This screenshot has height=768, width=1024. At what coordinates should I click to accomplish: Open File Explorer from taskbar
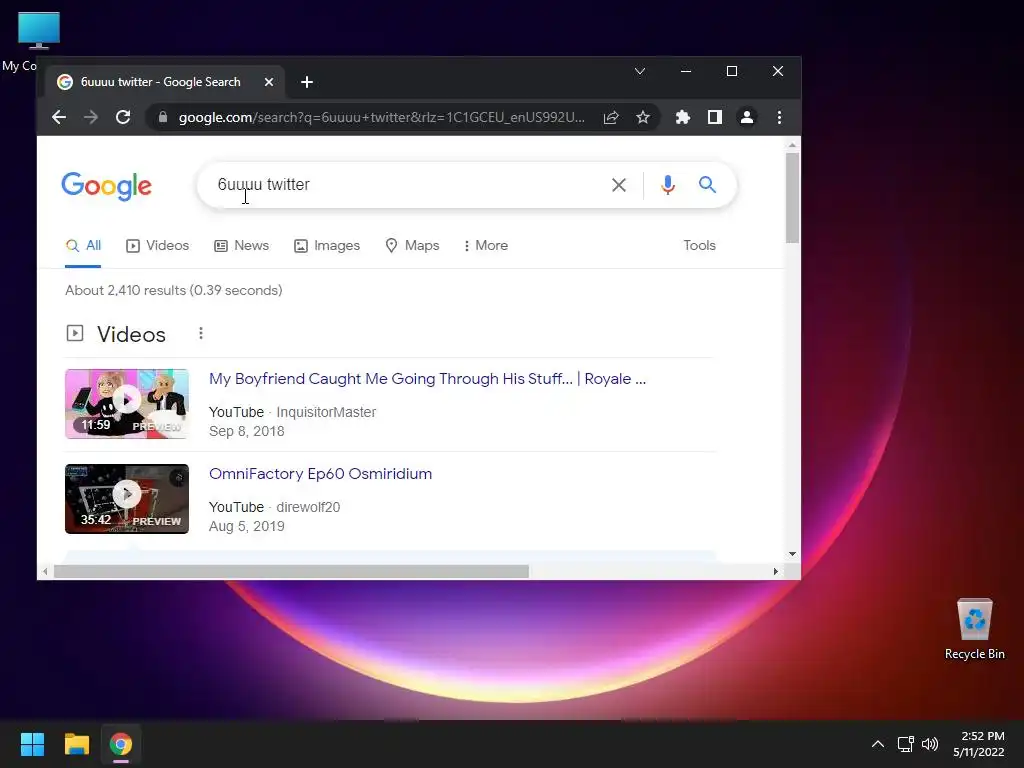click(x=76, y=744)
